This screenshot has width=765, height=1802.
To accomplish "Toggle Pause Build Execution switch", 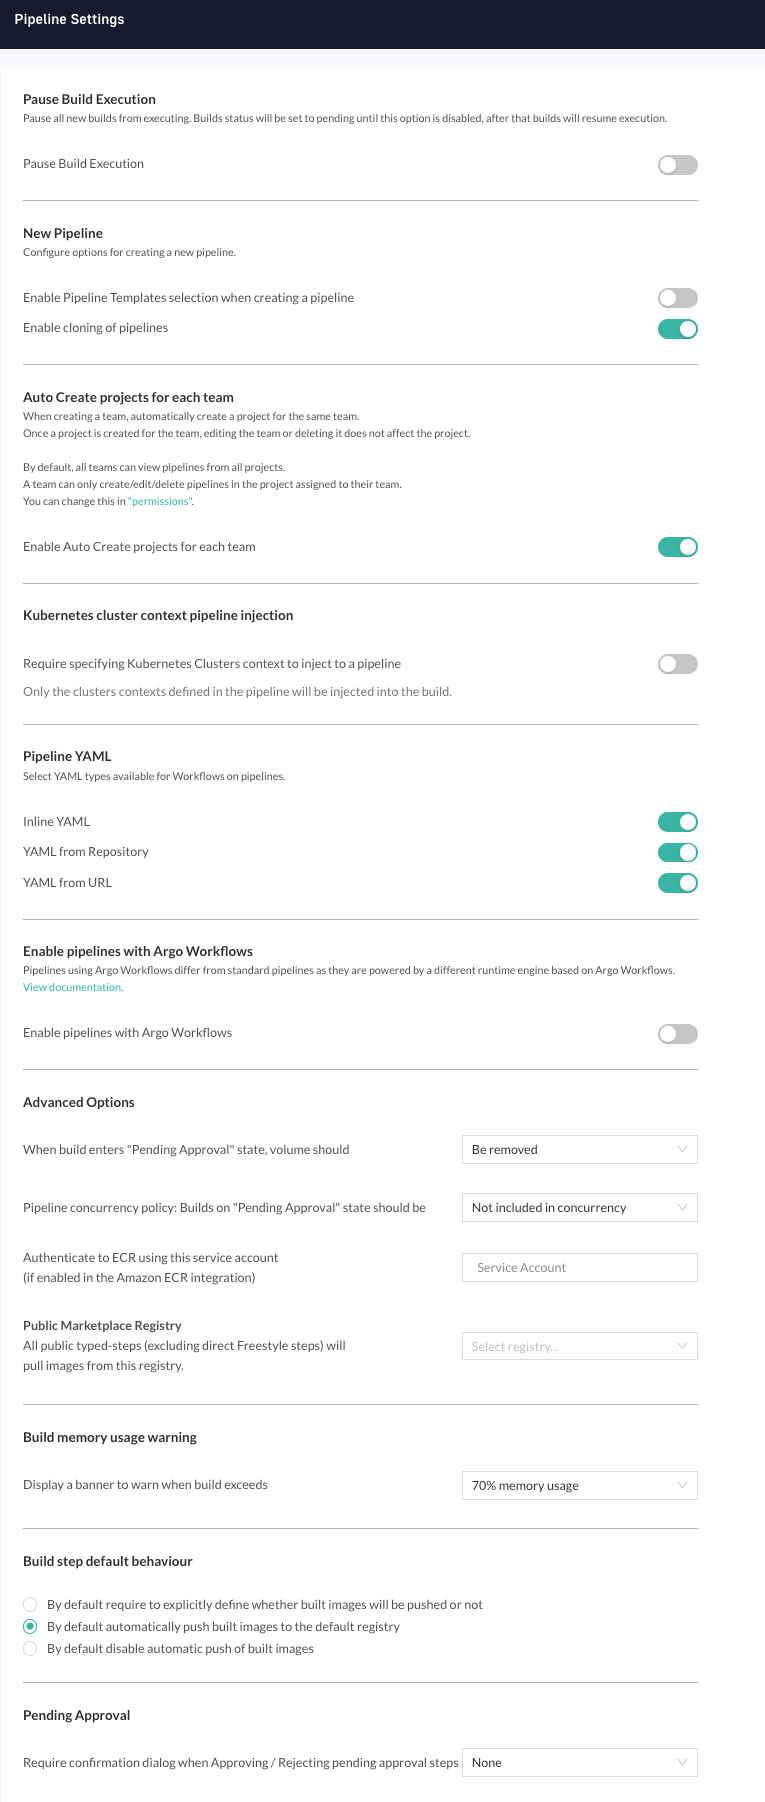I will [677, 165].
